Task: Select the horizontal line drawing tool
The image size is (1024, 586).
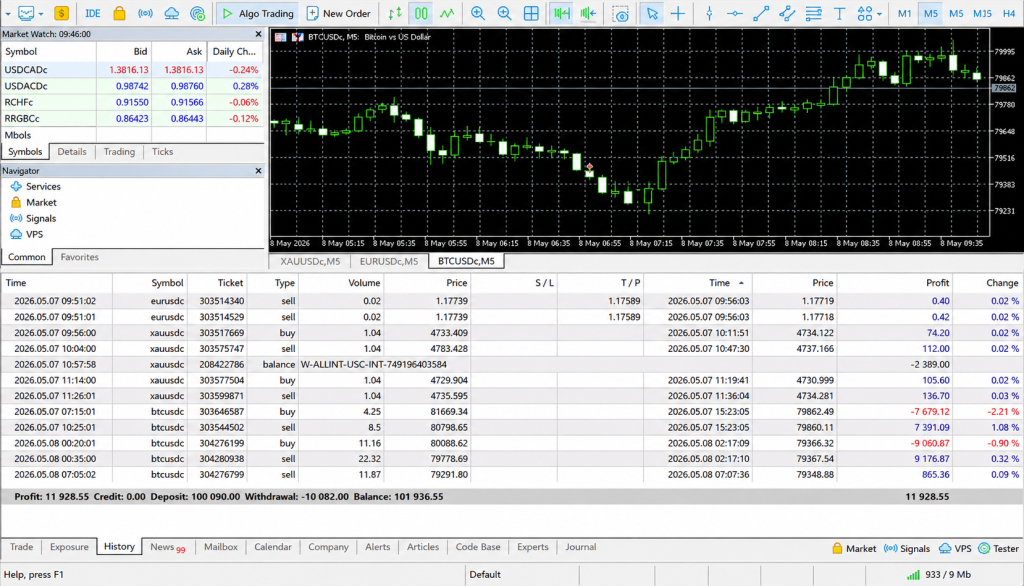Action: click(x=735, y=13)
